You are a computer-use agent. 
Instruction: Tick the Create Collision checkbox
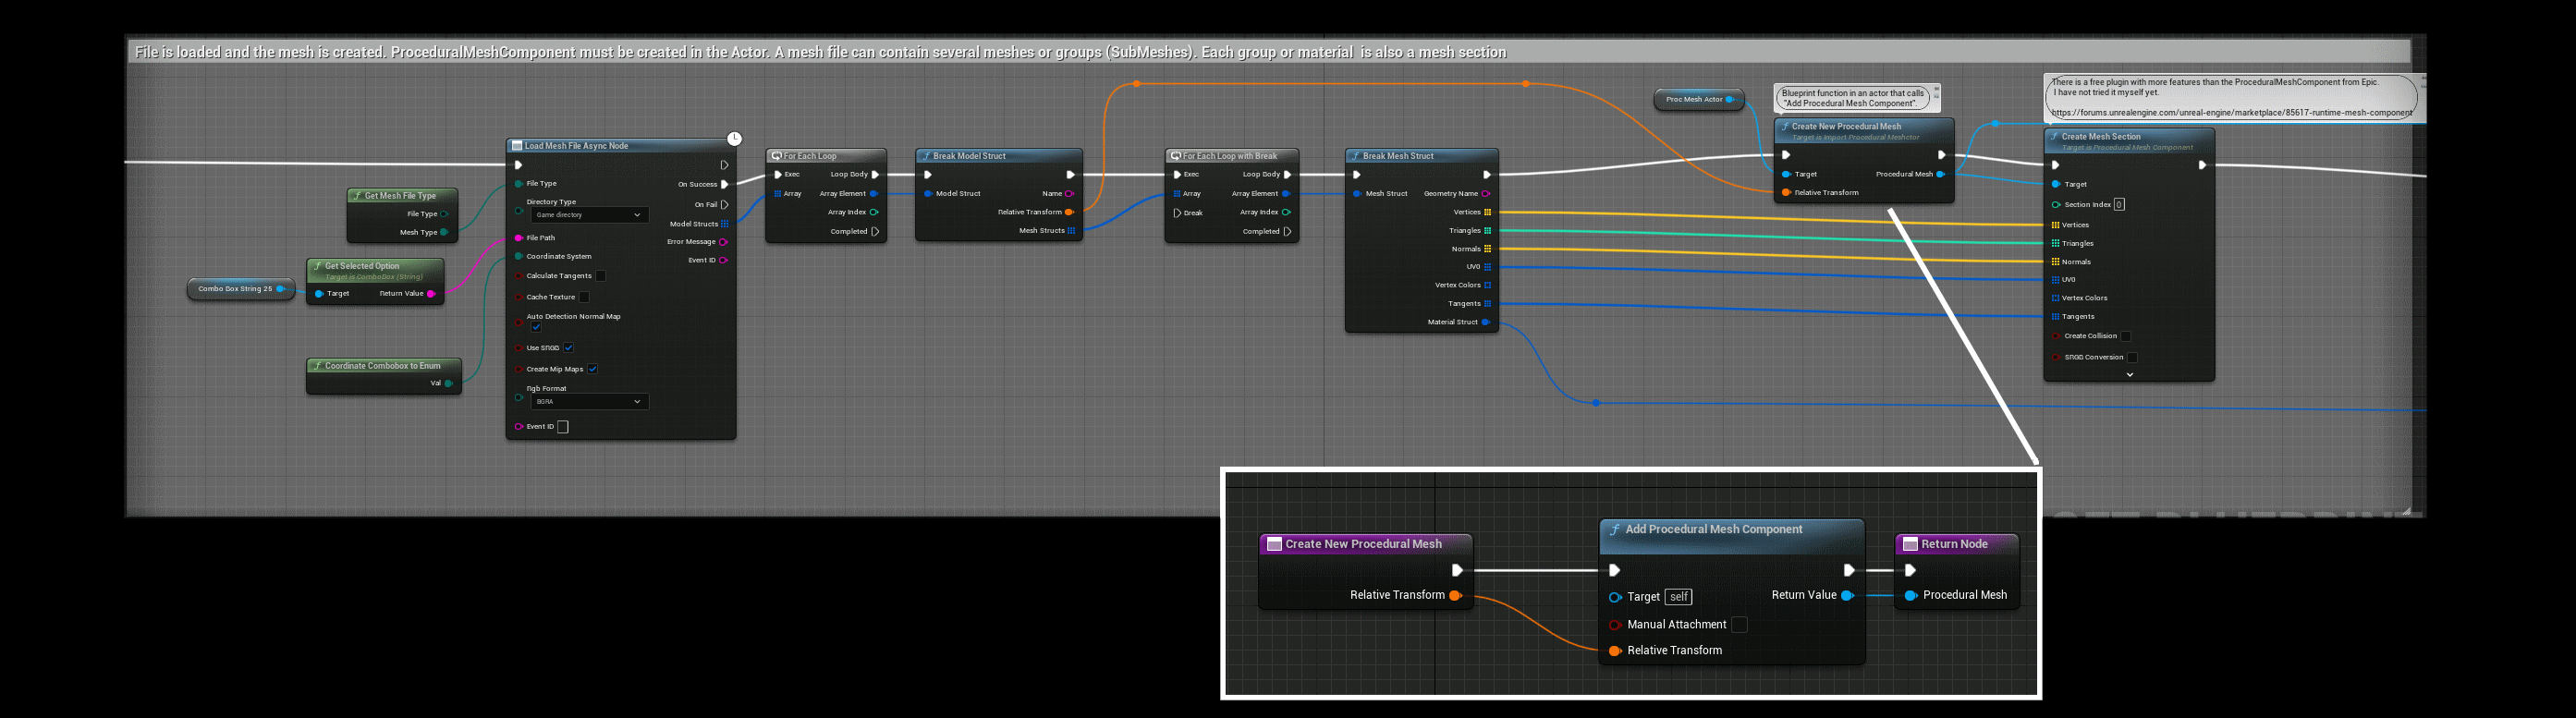point(2126,336)
